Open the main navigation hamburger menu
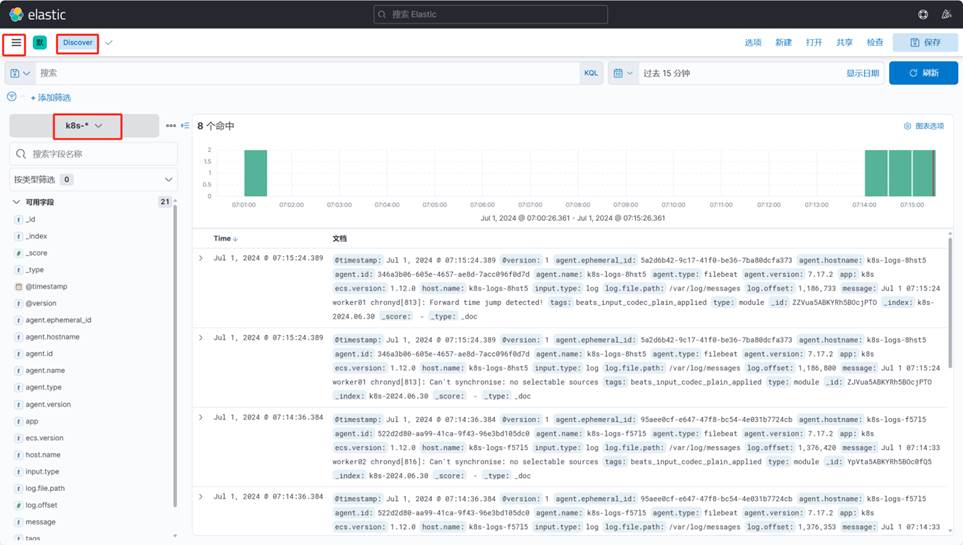Image resolution: width=963 pixels, height=545 pixels. pyautogui.click(x=16, y=43)
